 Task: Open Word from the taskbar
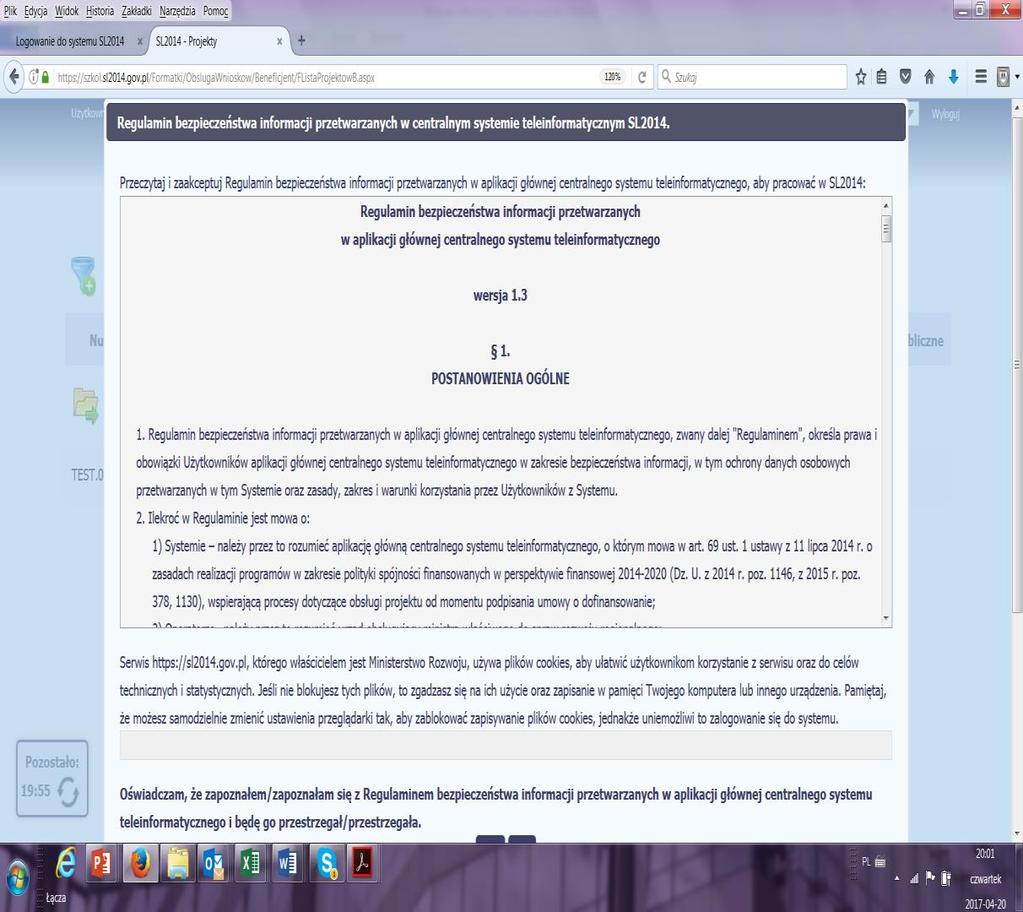288,864
